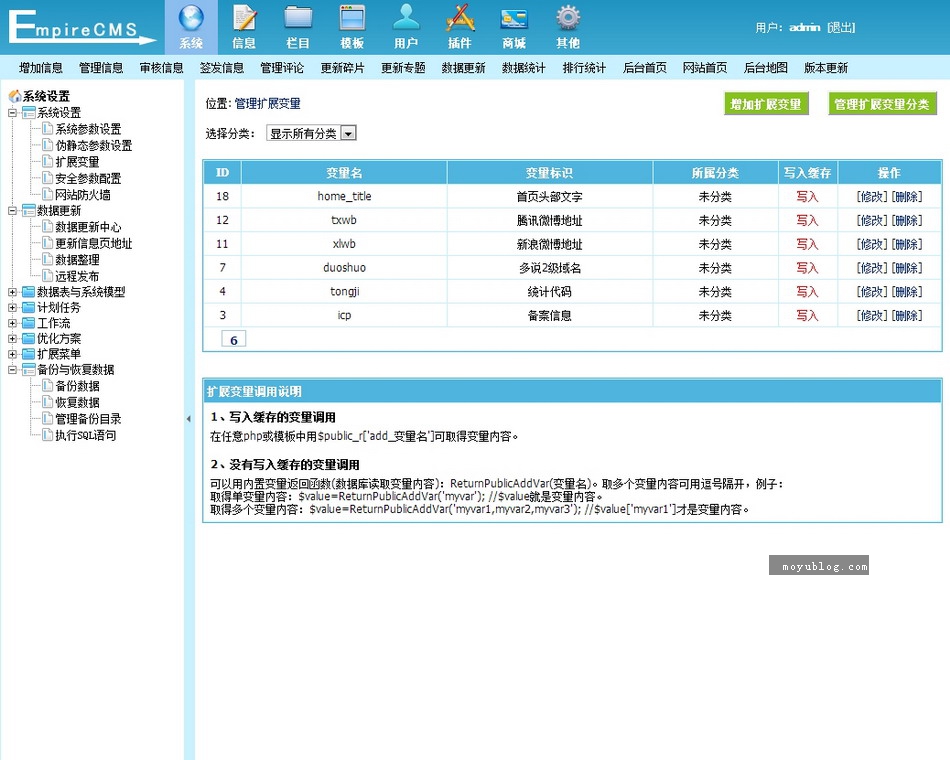Click the EmpireCMS logo

pyautogui.click(x=82, y=27)
